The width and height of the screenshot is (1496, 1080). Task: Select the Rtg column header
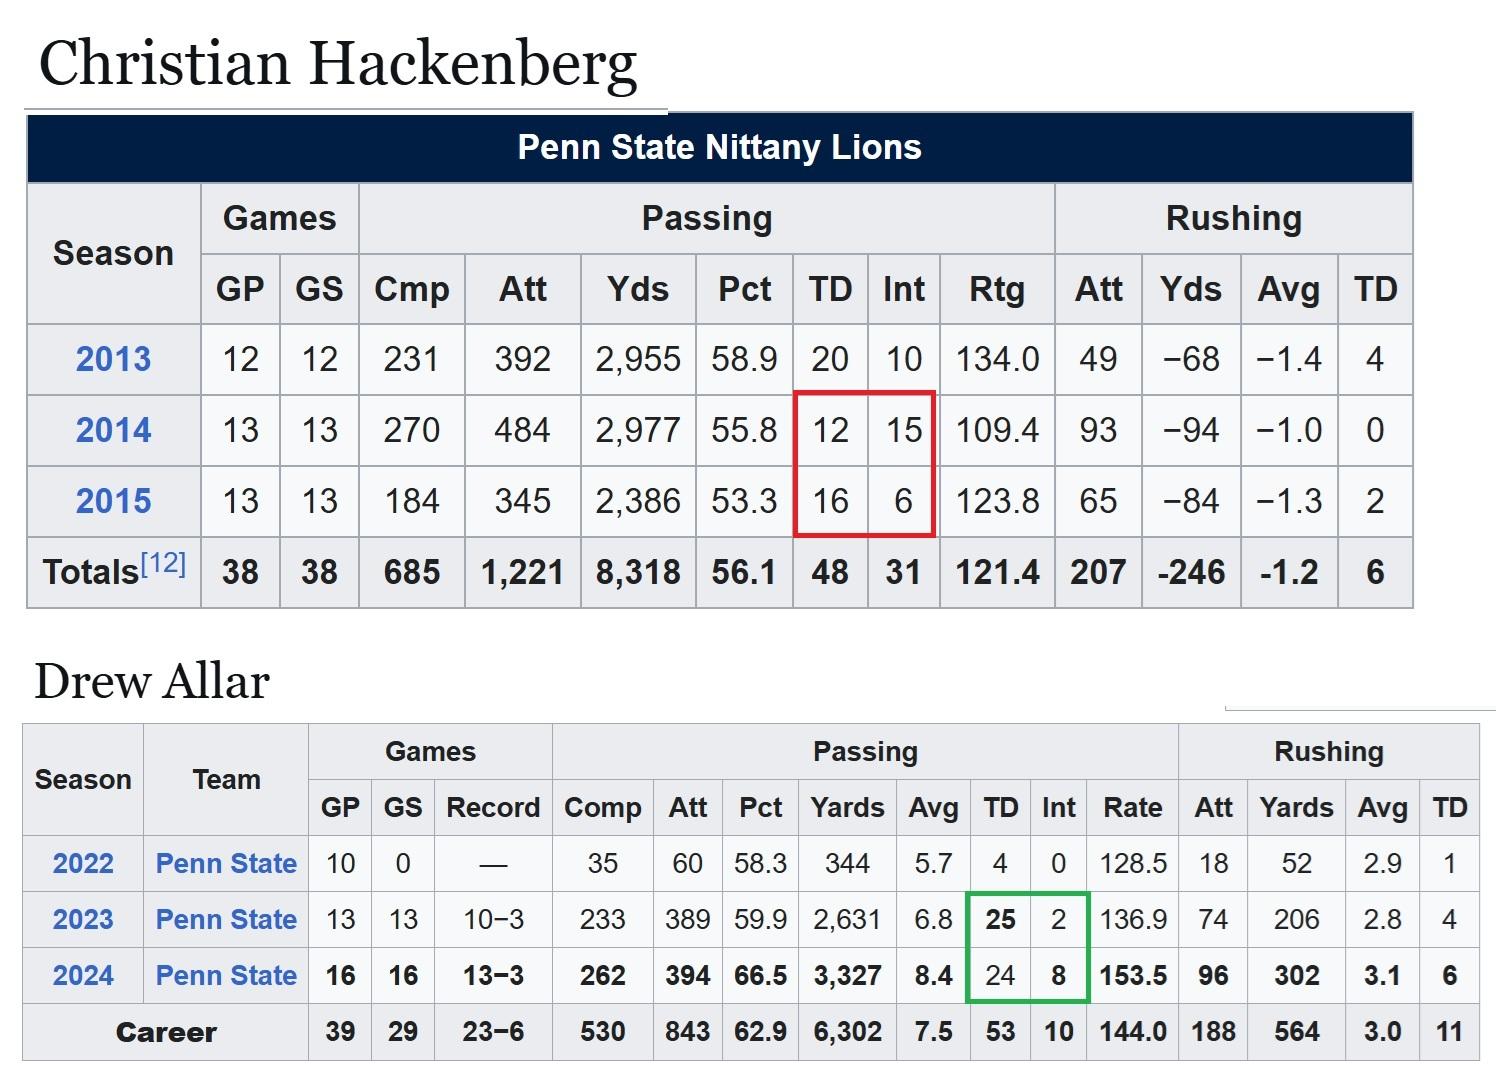(996, 289)
